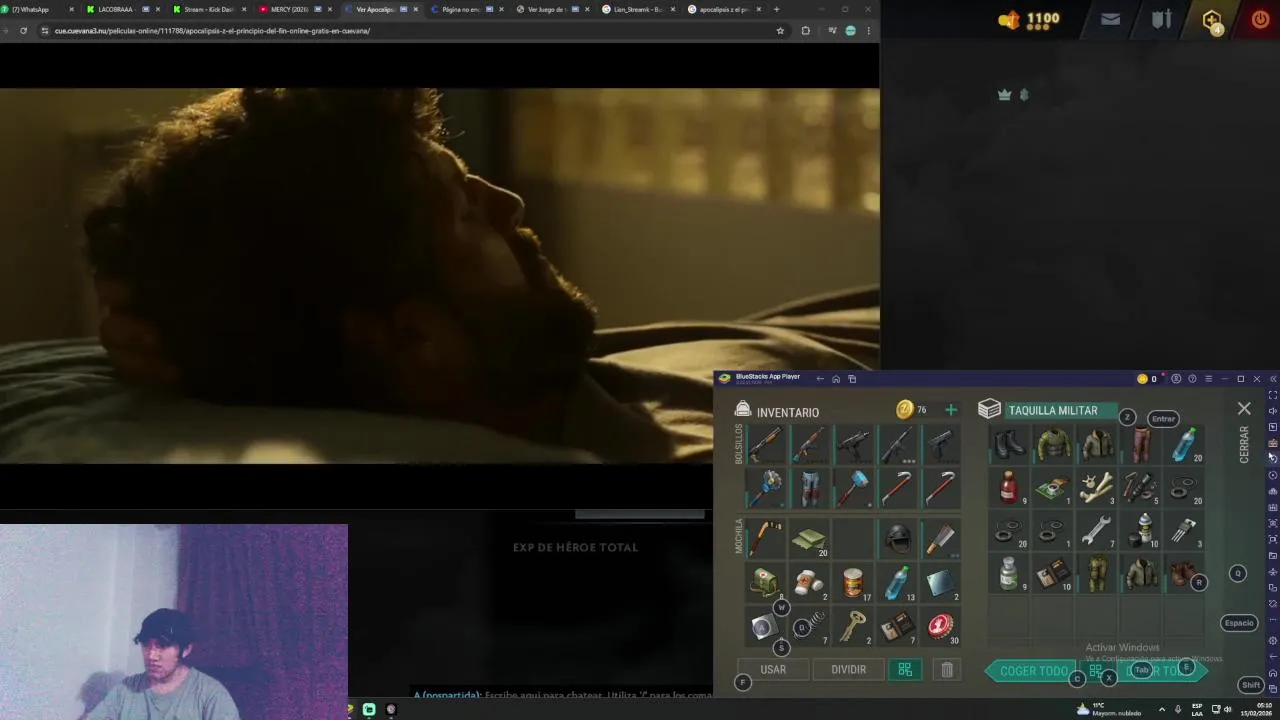
Task: Select the spray can with count 10
Action: [x=1140, y=531]
